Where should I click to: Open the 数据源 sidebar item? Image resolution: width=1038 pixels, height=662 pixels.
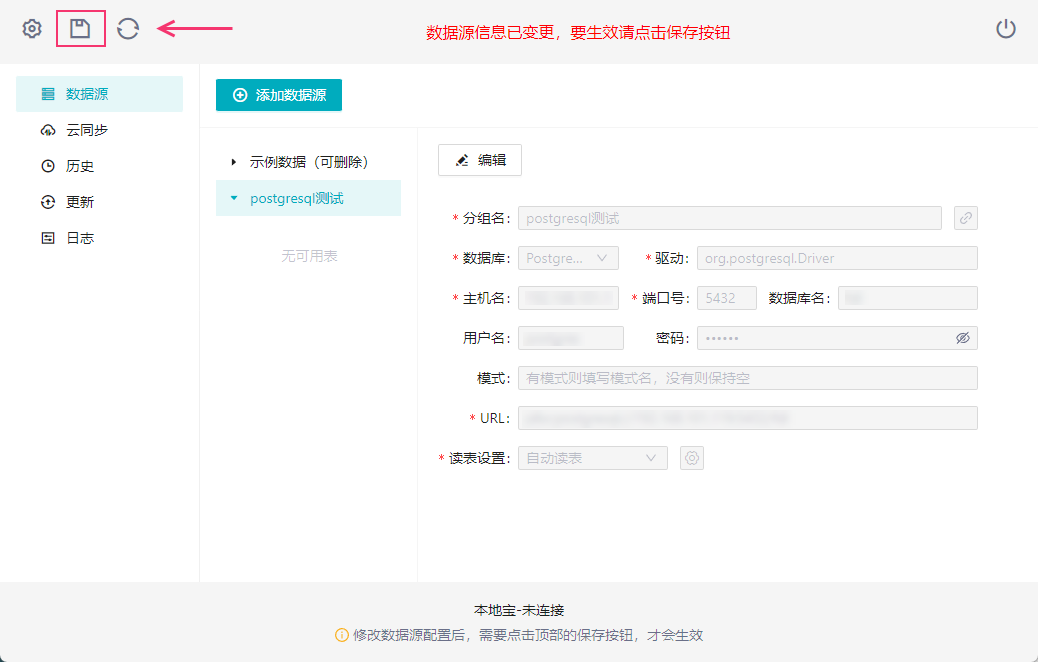[99, 94]
